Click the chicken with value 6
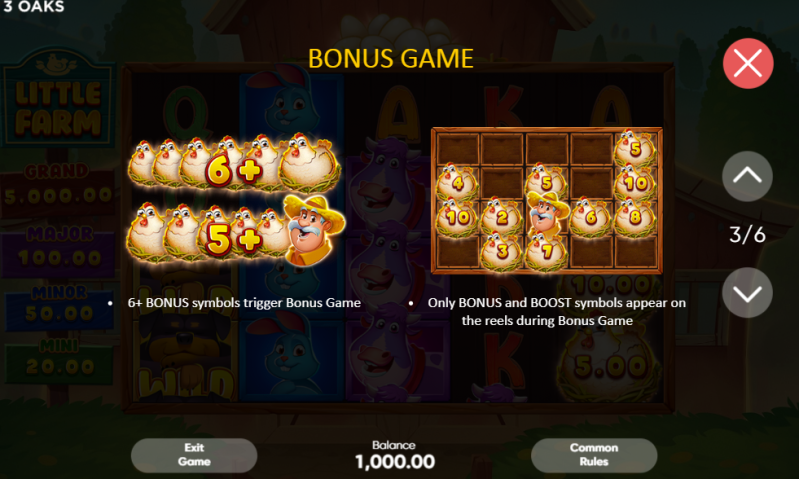This screenshot has width=799, height=479. coord(590,217)
